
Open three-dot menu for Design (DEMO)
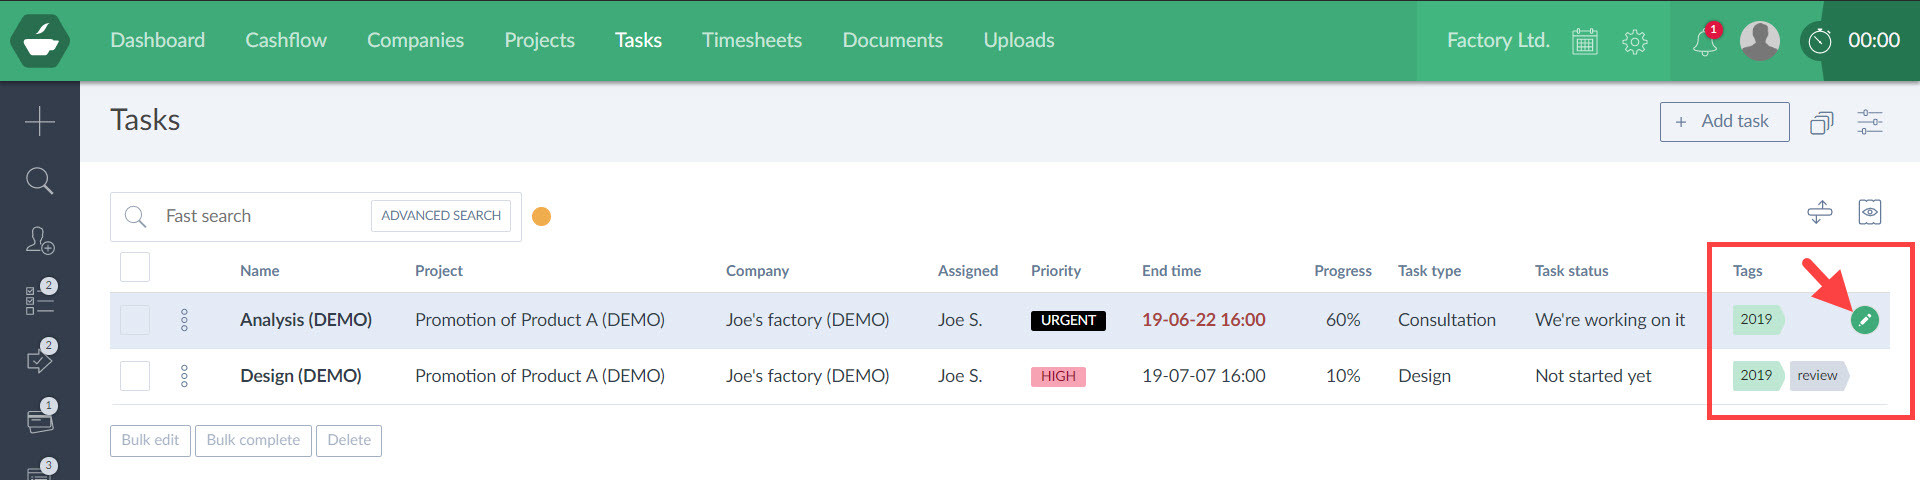184,376
